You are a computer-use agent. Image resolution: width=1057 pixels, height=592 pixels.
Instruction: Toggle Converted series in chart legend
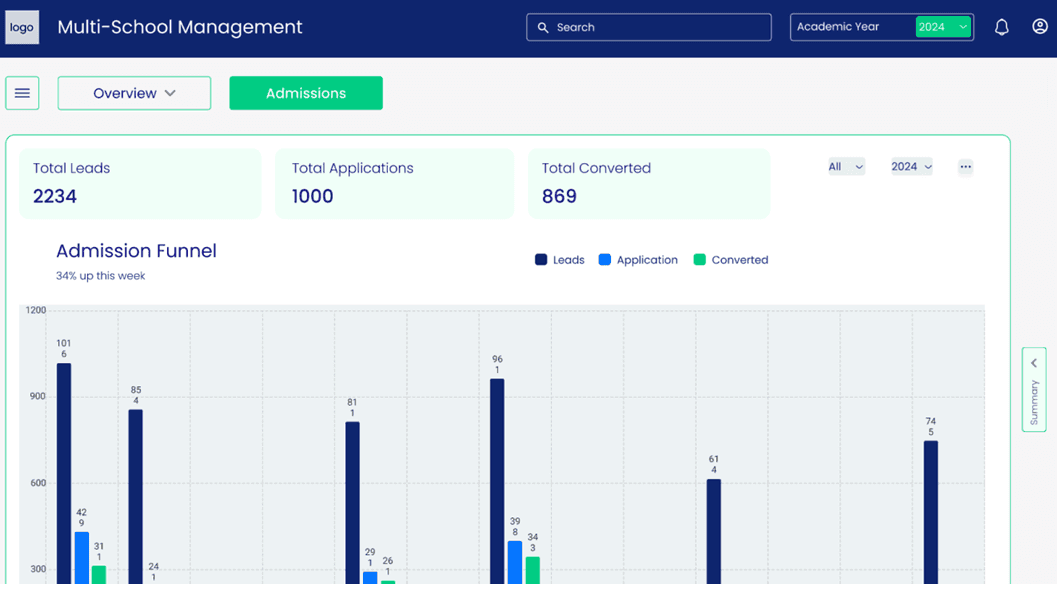pyautogui.click(x=731, y=260)
